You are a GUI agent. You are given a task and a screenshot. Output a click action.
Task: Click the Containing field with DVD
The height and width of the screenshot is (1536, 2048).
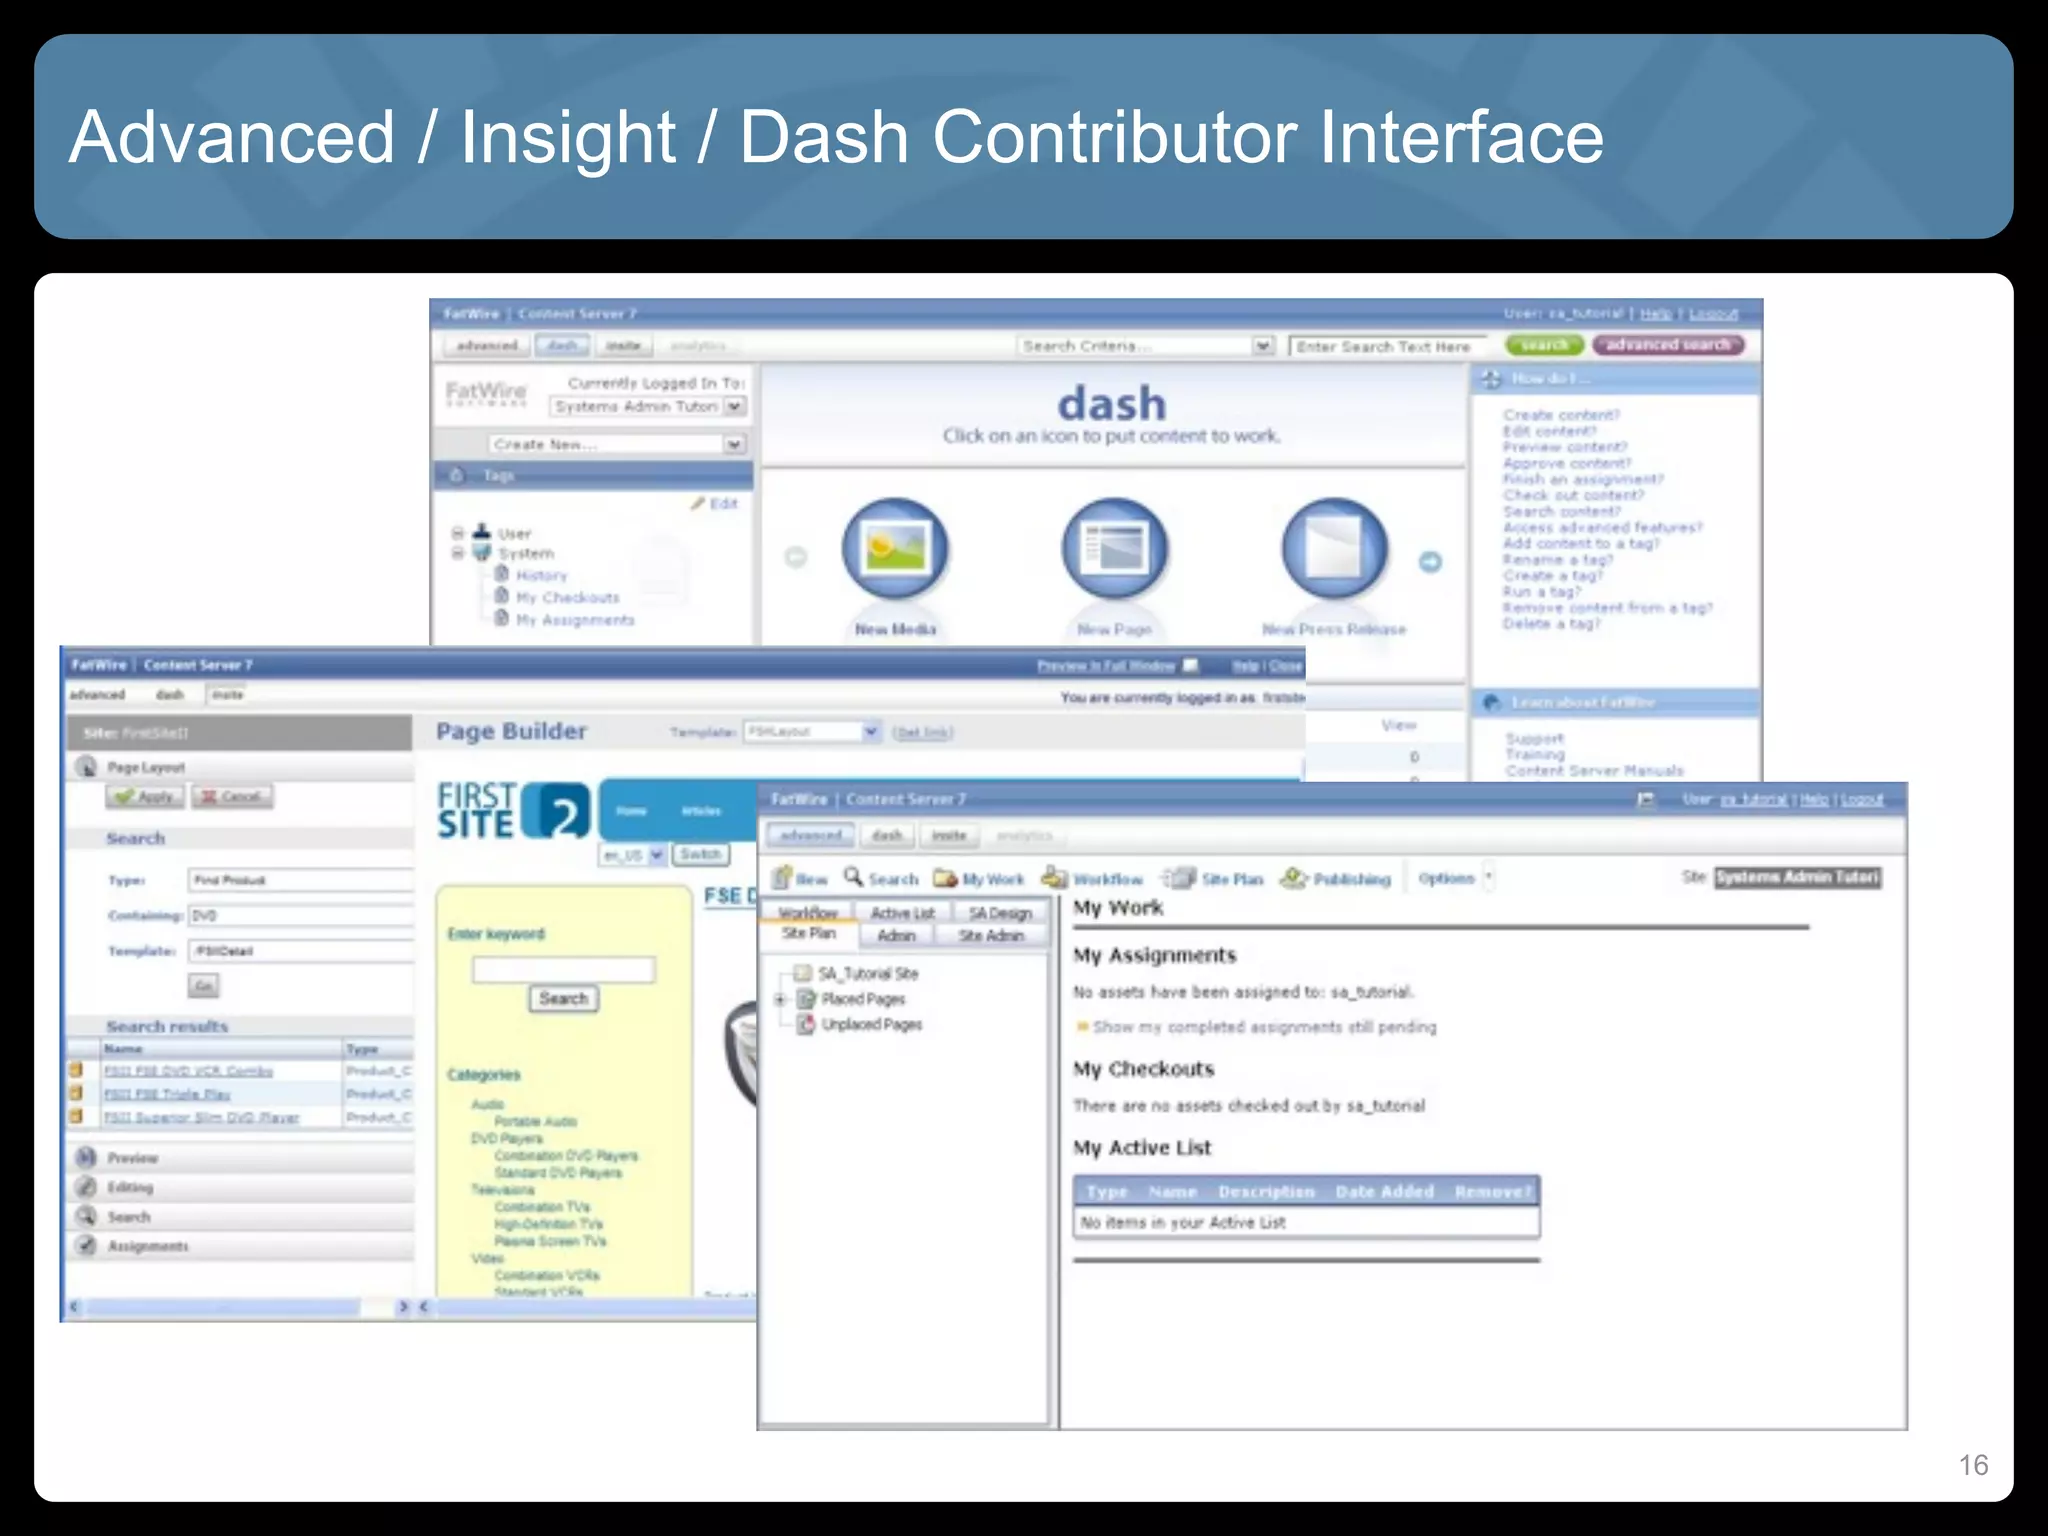pyautogui.click(x=301, y=915)
